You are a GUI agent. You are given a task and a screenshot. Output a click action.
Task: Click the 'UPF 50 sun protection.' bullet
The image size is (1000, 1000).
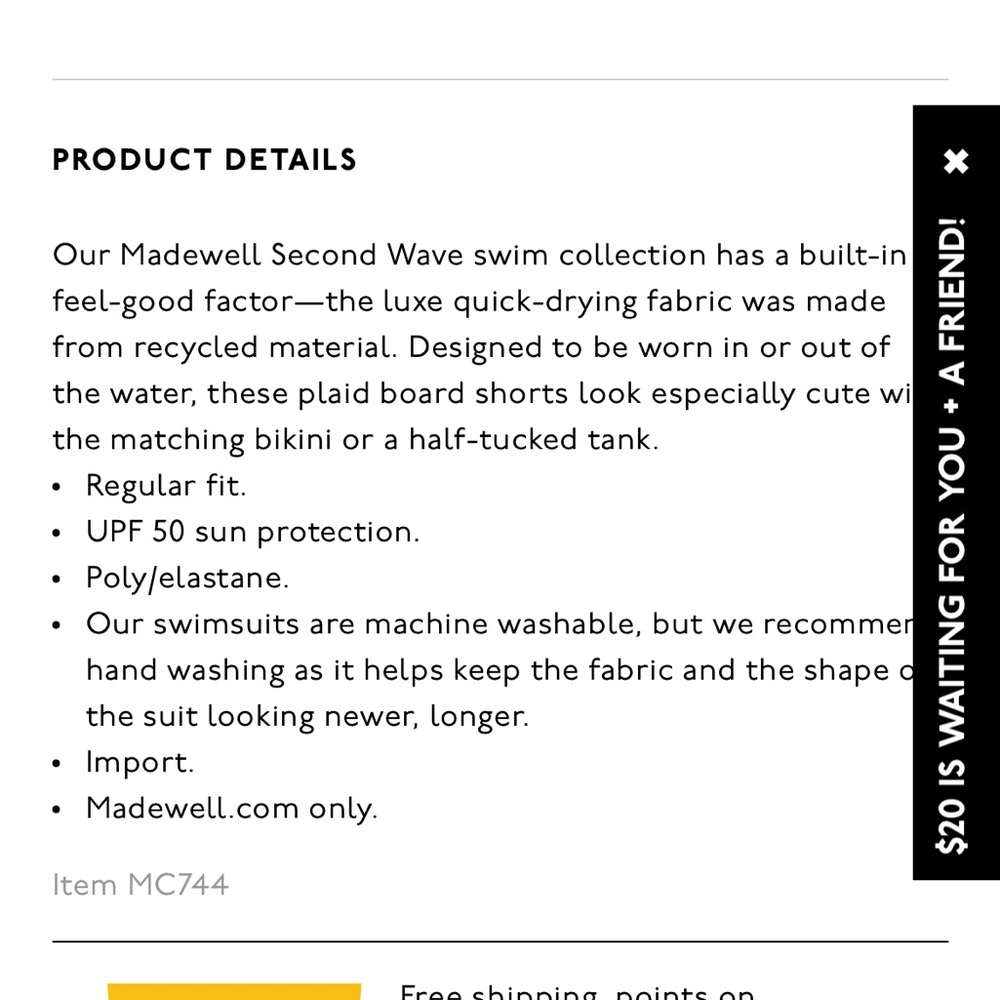click(253, 531)
